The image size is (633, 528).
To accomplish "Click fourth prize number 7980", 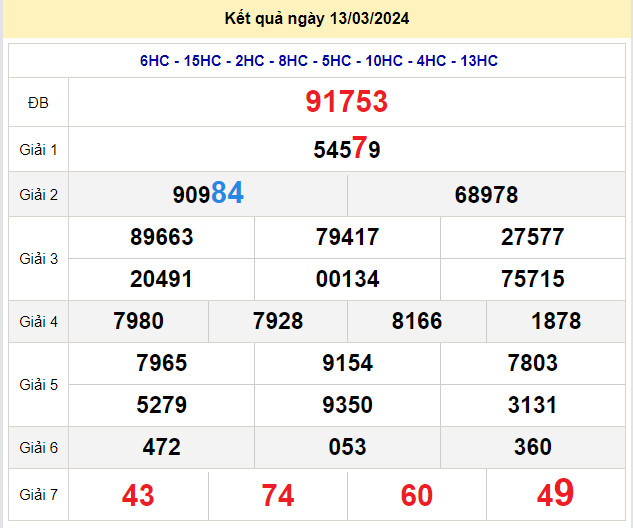I will [x=138, y=321].
